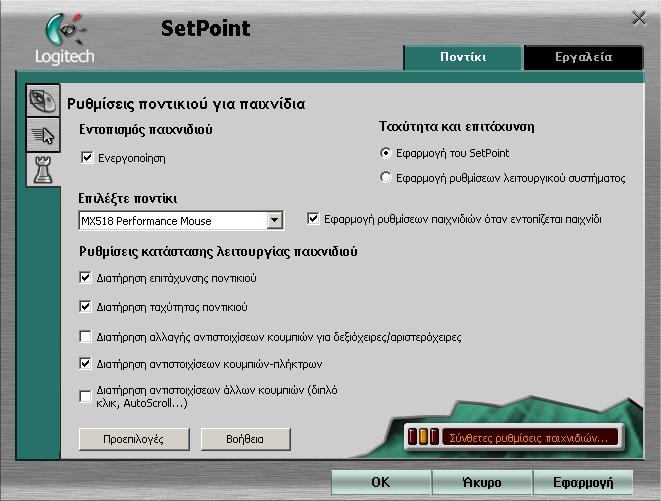Select Εφαρμογή ρυθμίσεων λειτουργικού συστήματος radio
The width and height of the screenshot is (661, 501).
[385, 177]
